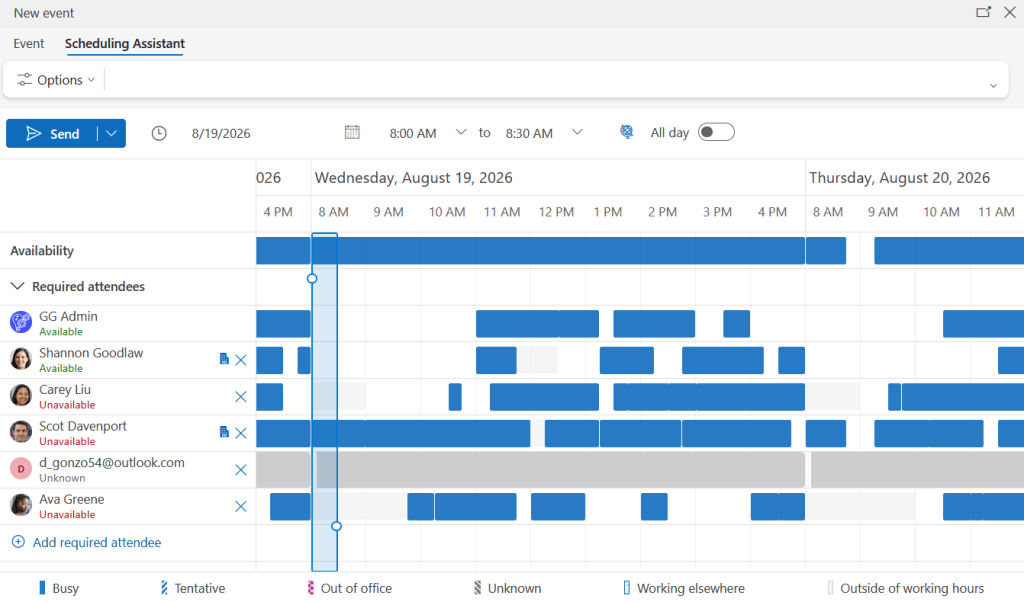Select the Scheduling Assistant tab
The width and height of the screenshot is (1024, 602).
(x=125, y=43)
